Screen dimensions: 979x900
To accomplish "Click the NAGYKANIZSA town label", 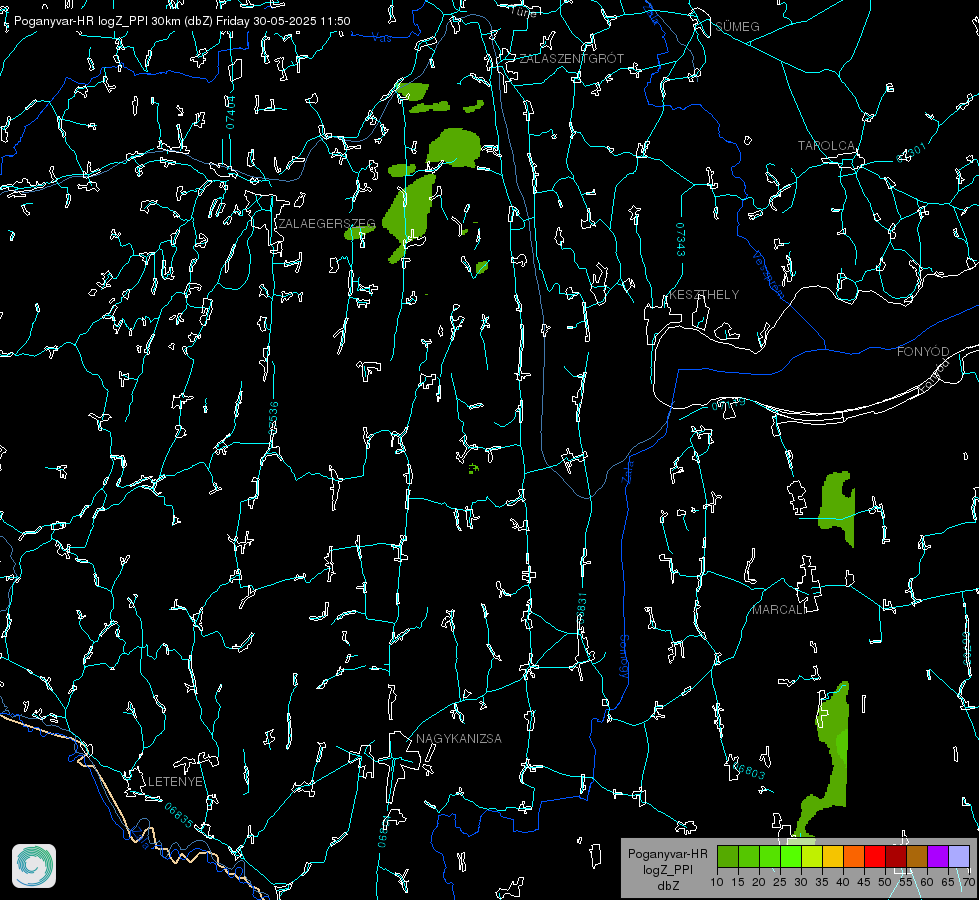I will click(x=459, y=738).
